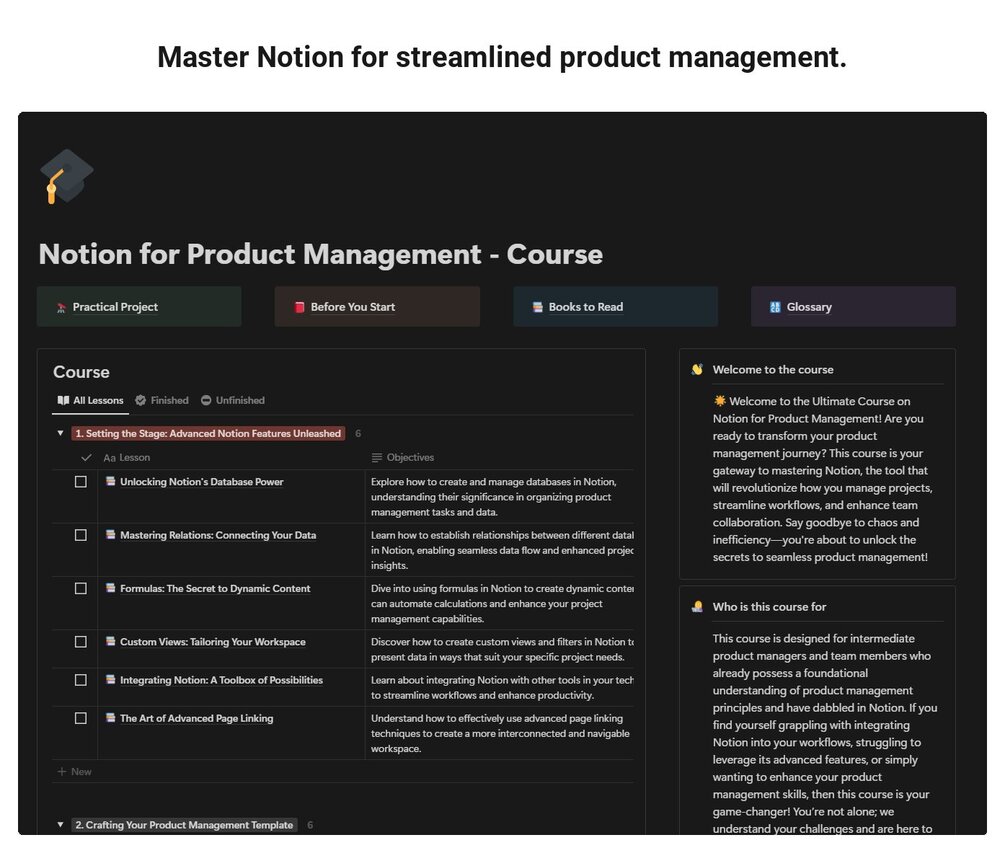The width and height of the screenshot is (1005, 853).
Task: Click objectives cell starting Dive into using formulas
Action: pos(500,603)
